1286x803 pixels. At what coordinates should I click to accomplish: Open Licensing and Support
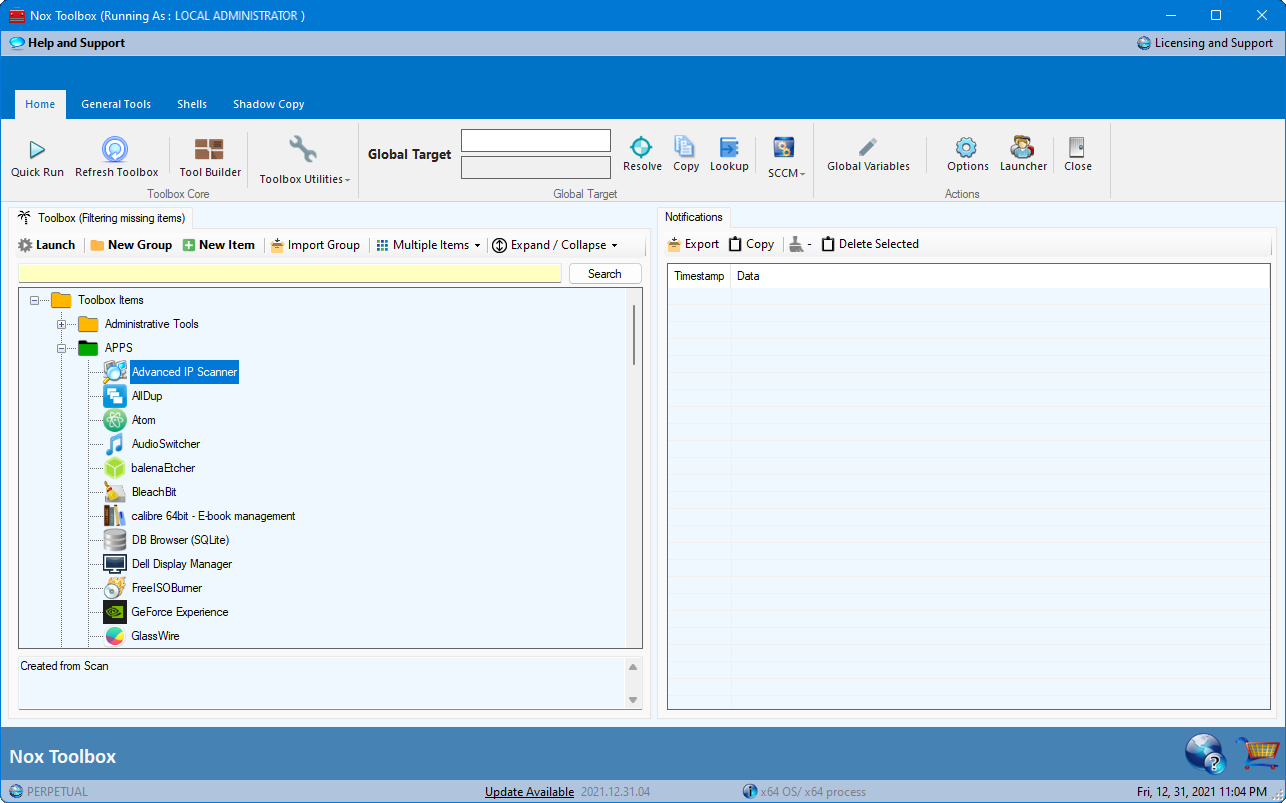[x=1205, y=43]
